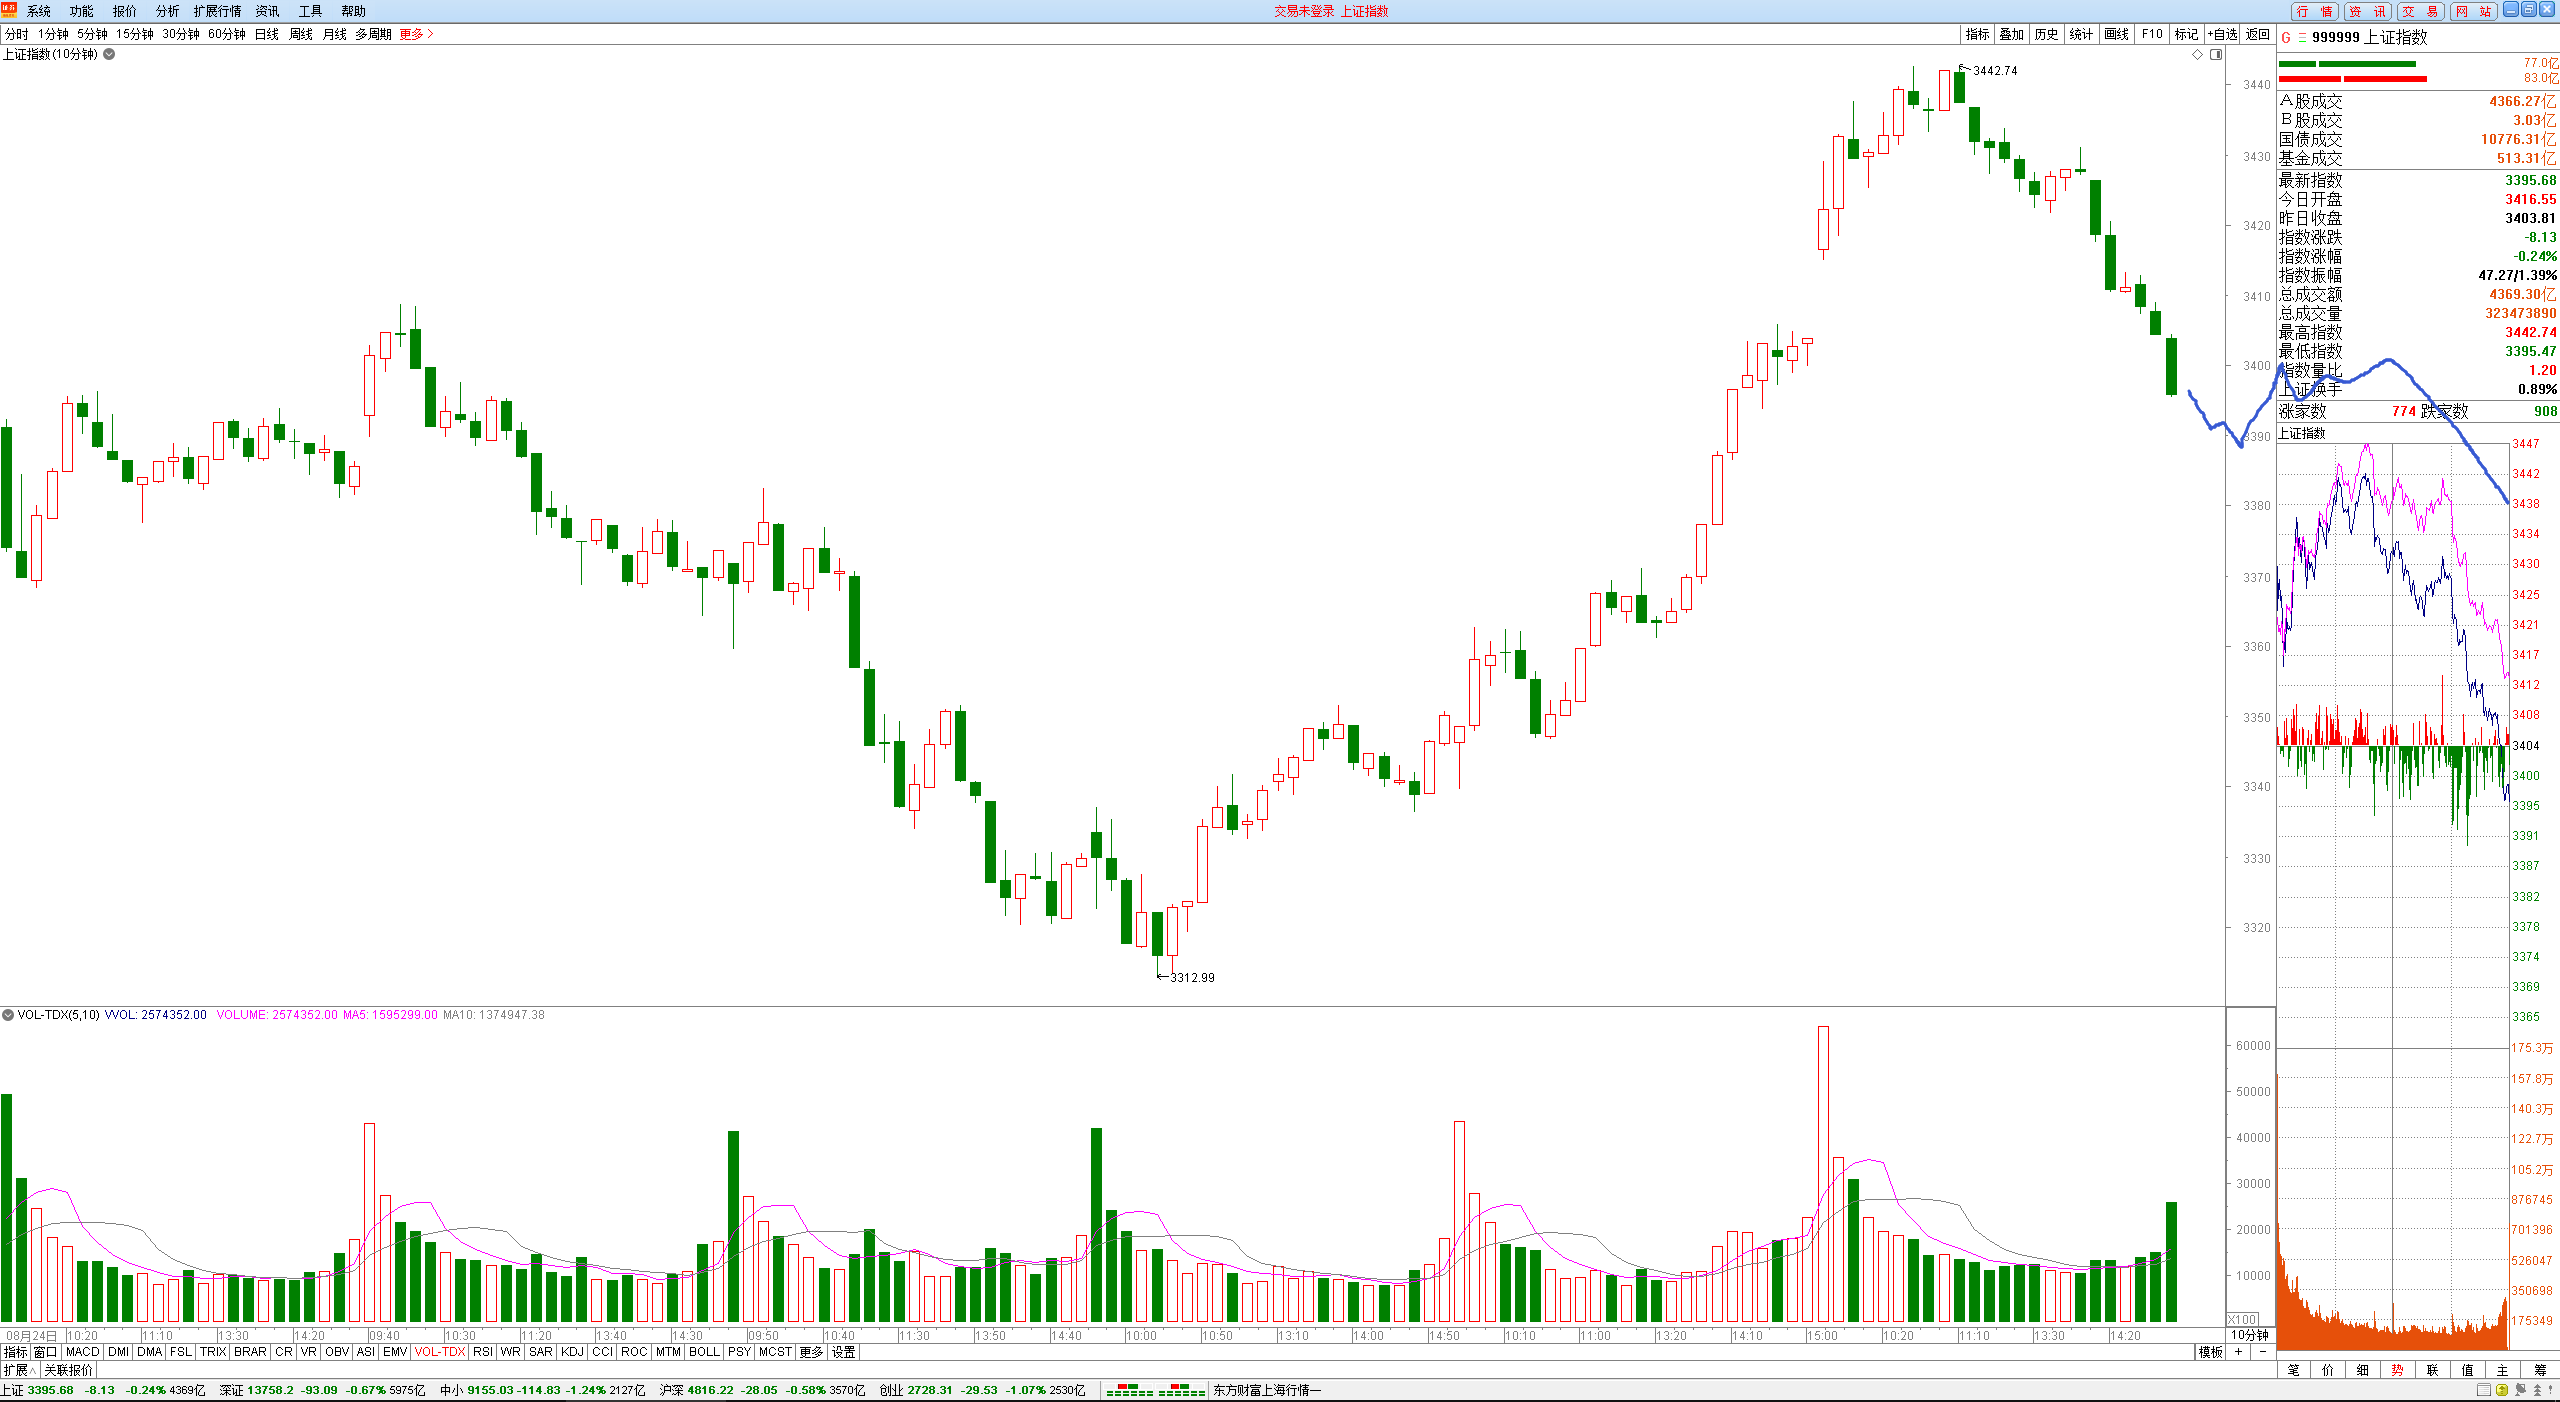Zoom in chart with plus button

(x=2239, y=1352)
